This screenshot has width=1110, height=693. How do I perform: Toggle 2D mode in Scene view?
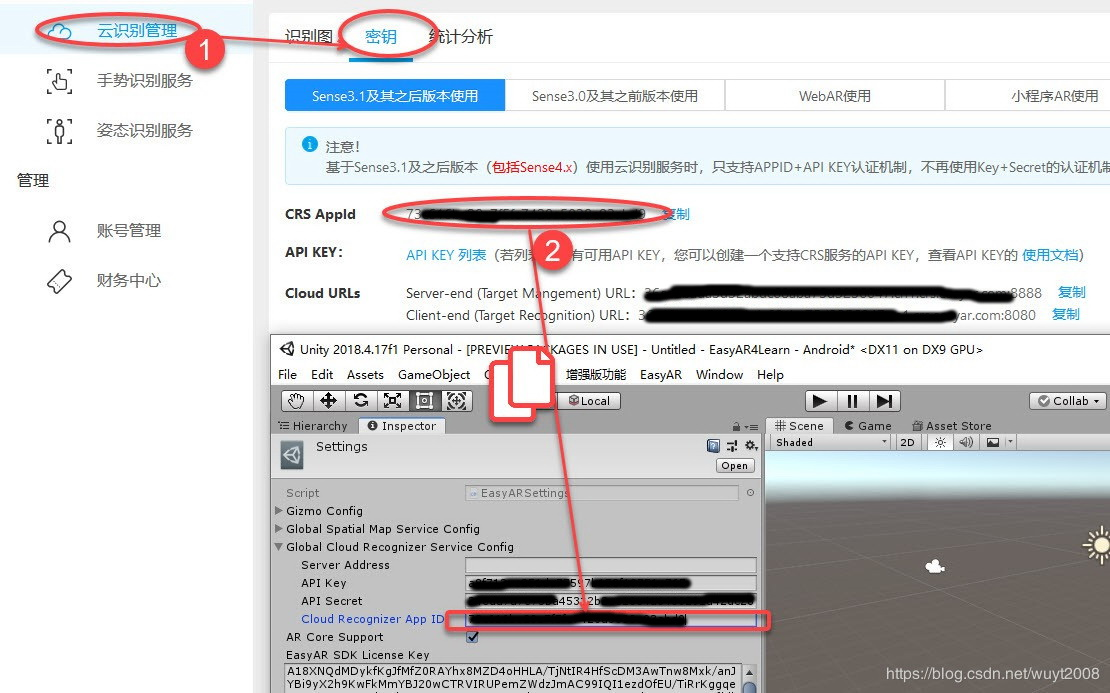[907, 442]
